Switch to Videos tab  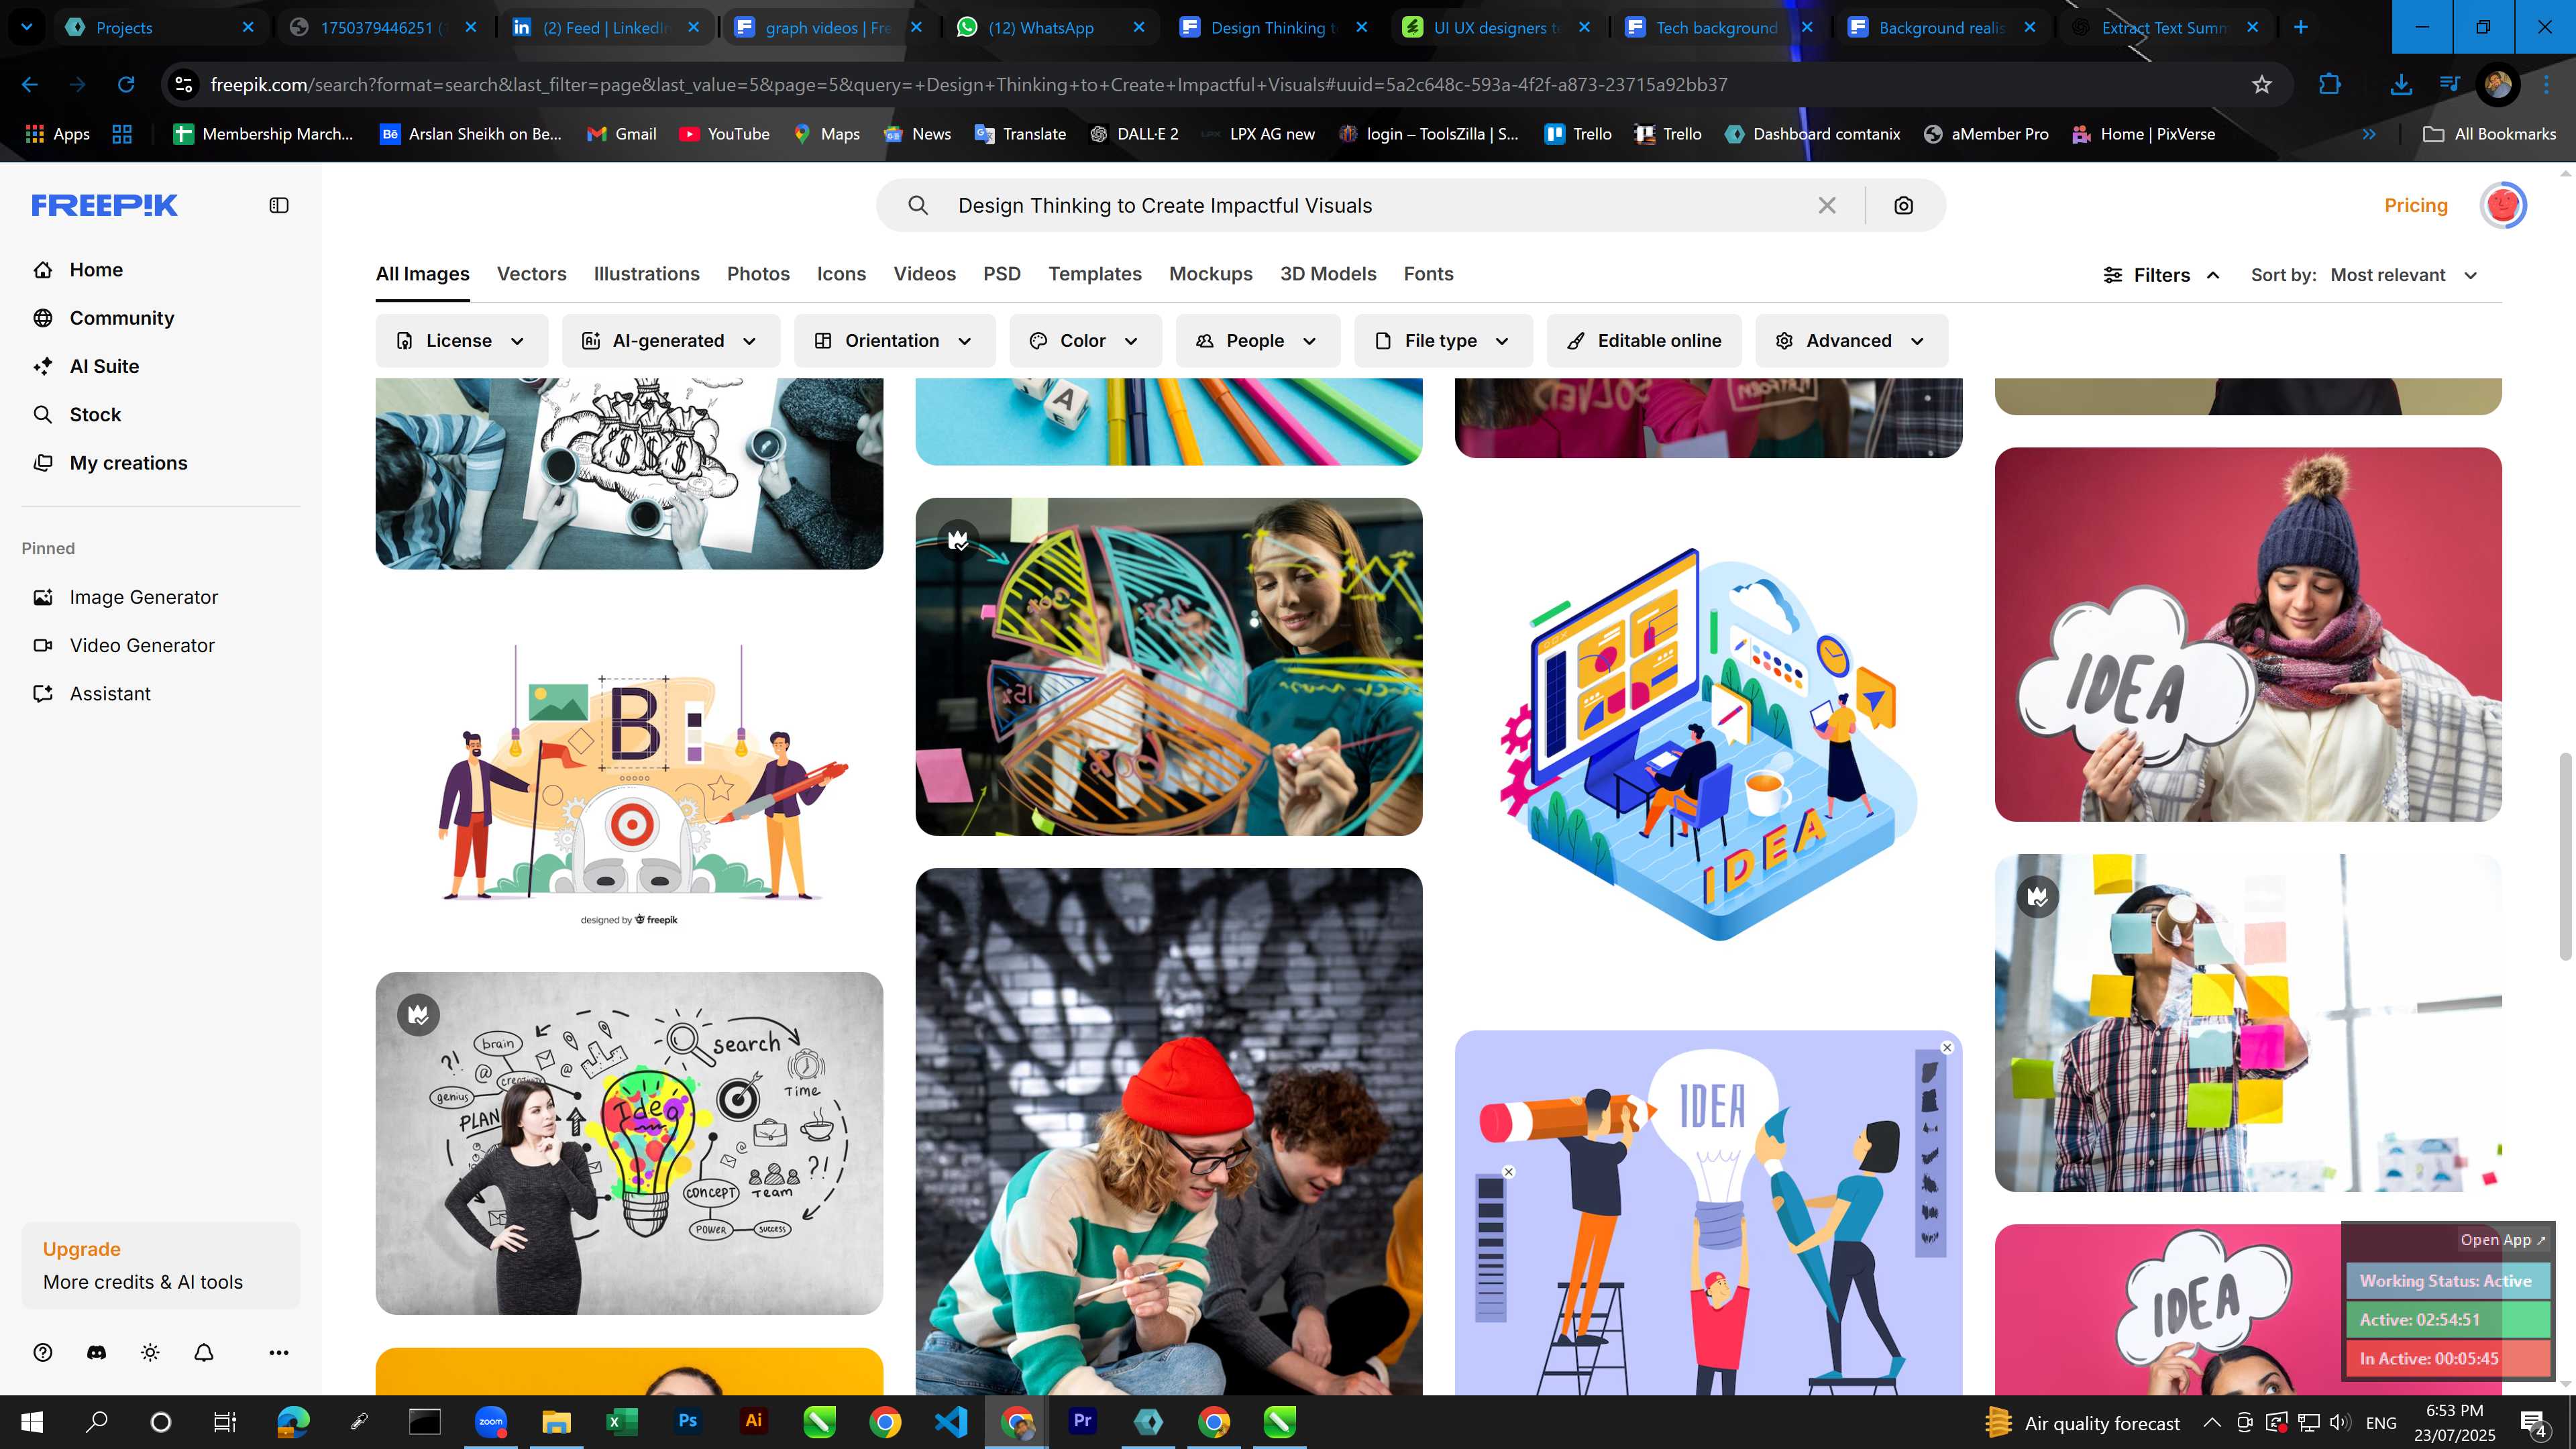click(924, 274)
